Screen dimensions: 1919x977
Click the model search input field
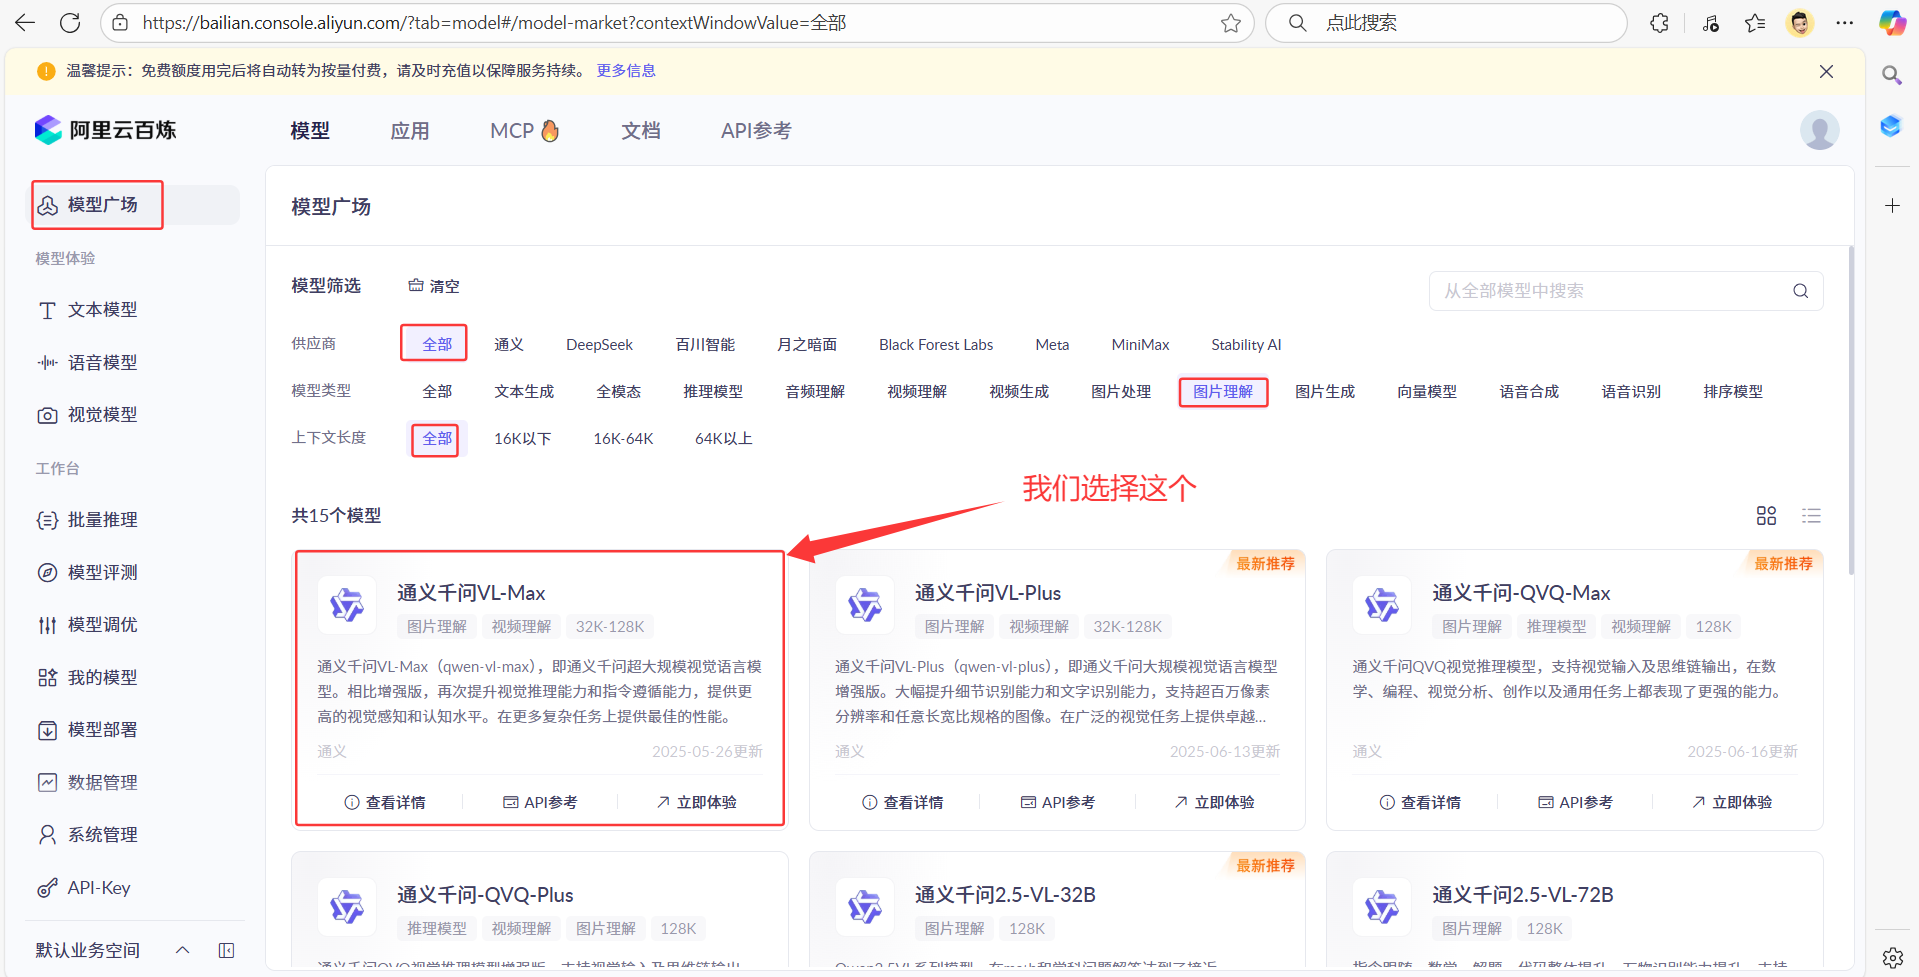point(1612,291)
